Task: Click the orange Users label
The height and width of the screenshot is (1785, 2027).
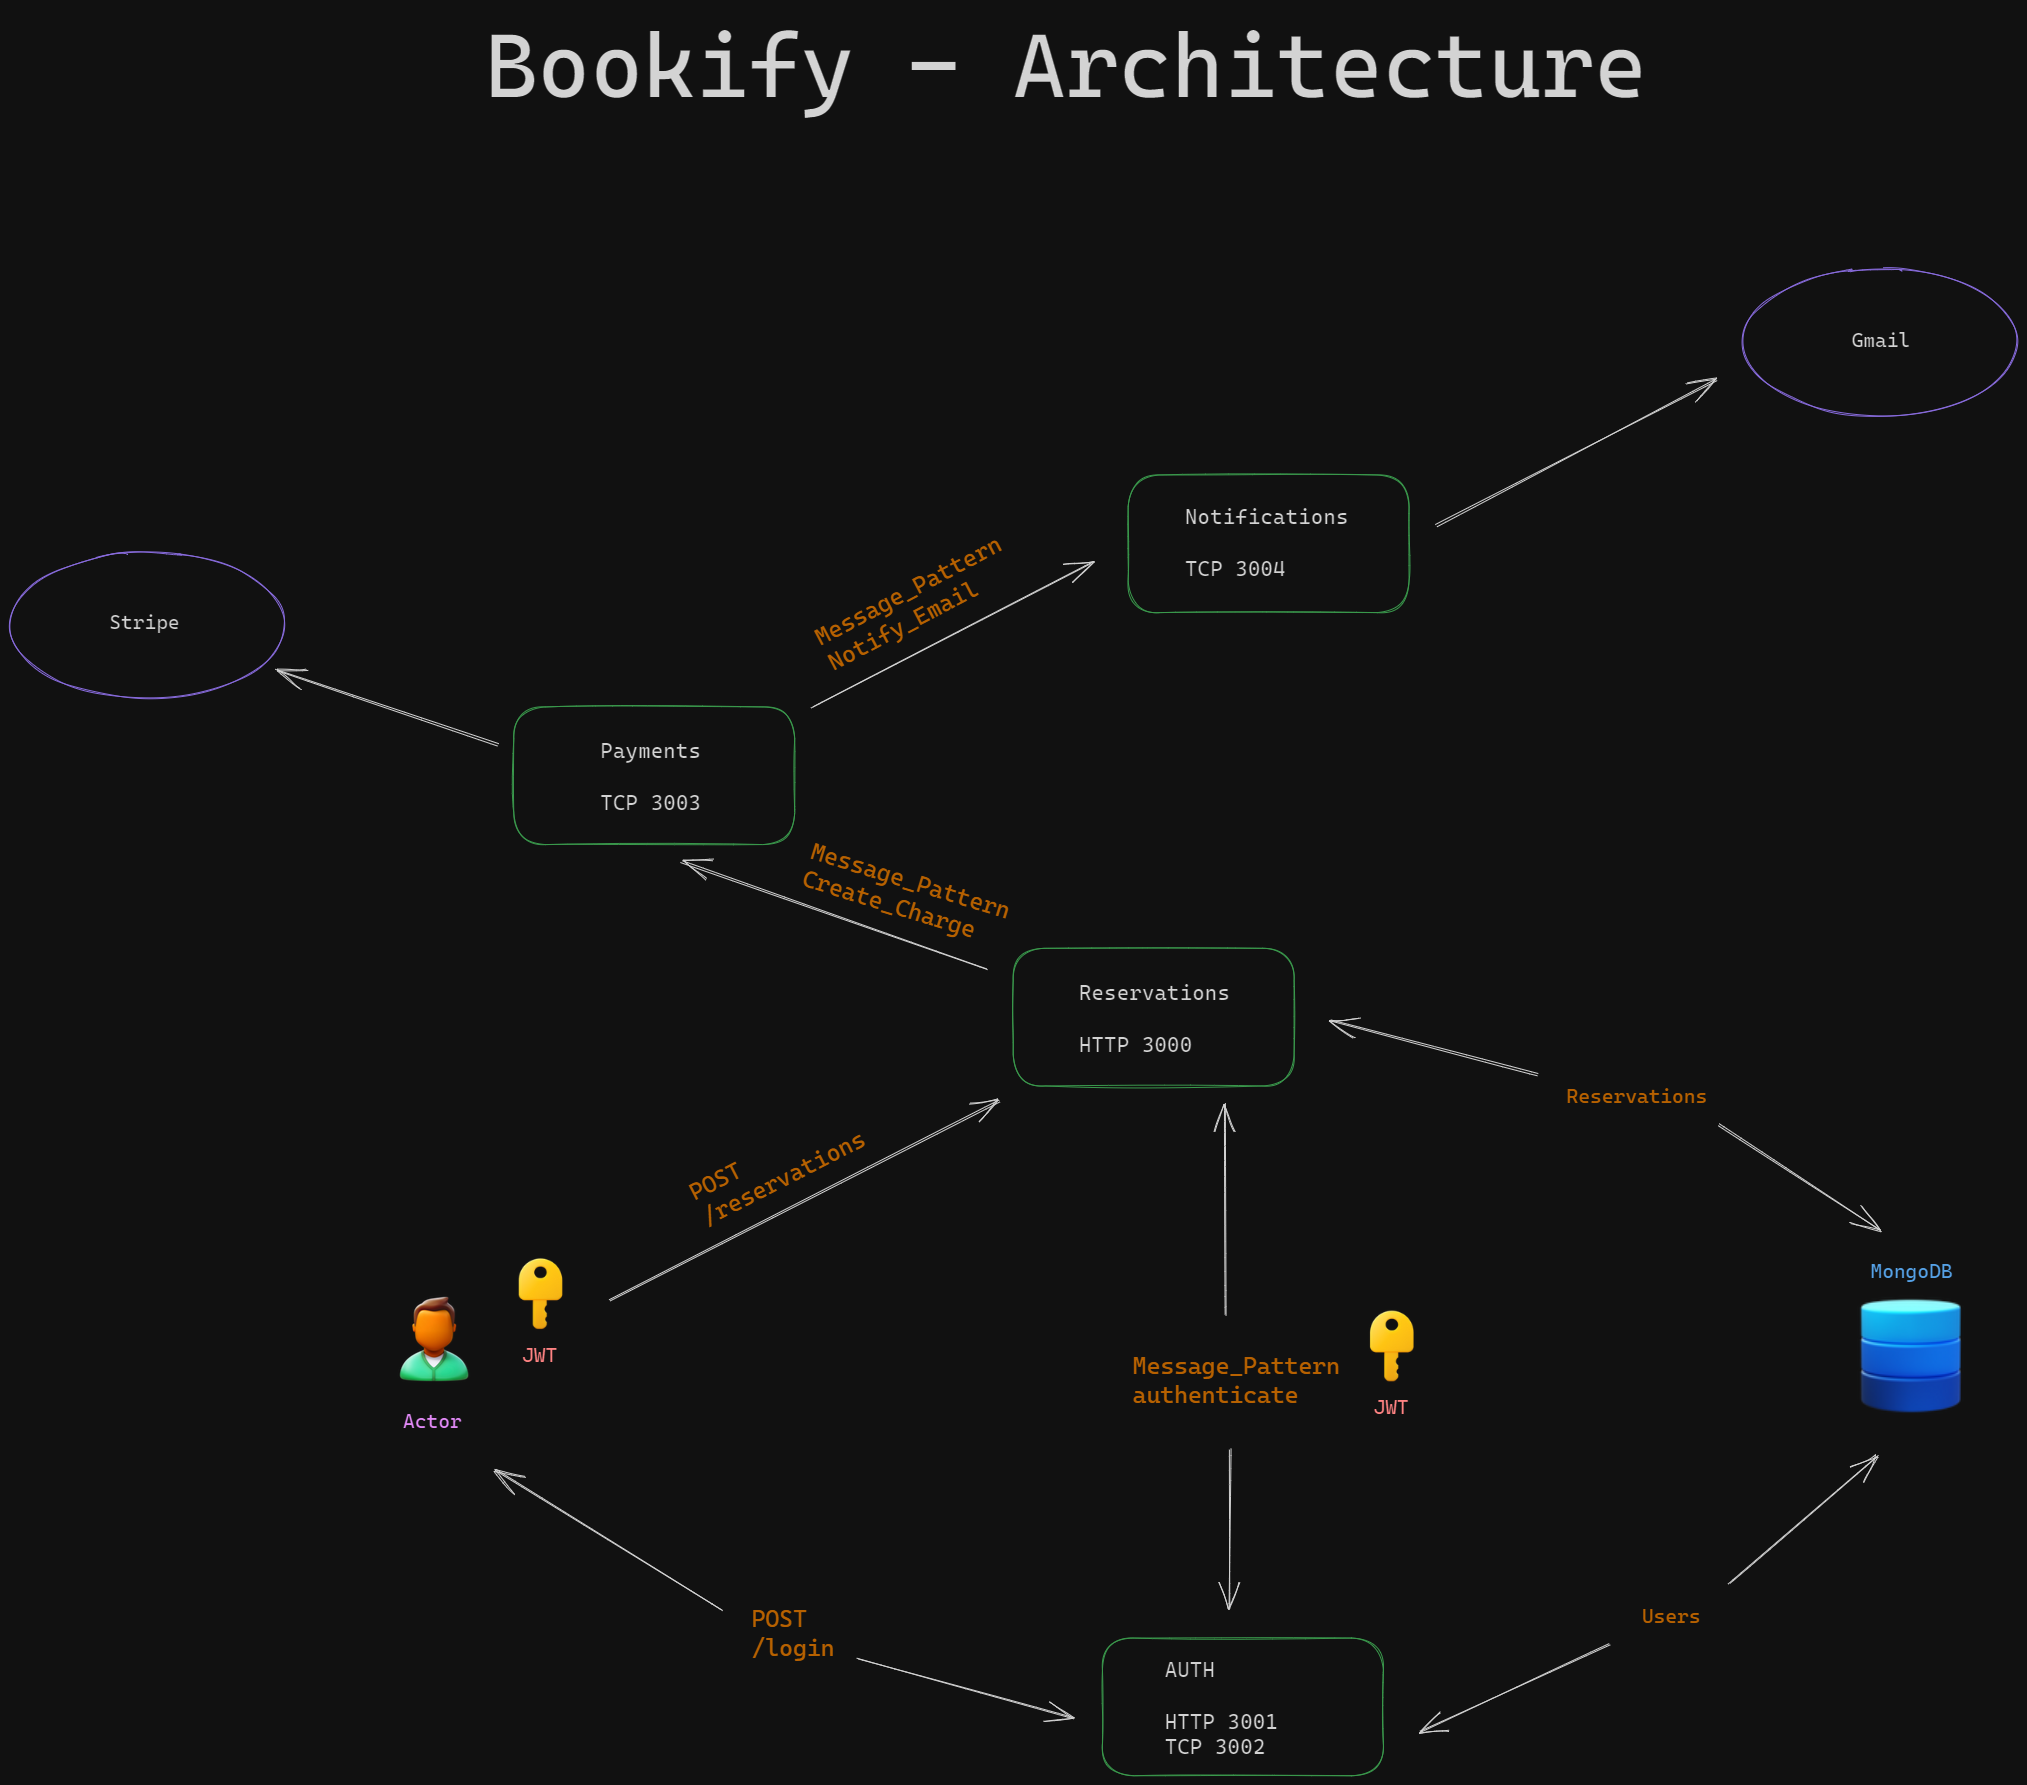Action: pyautogui.click(x=1669, y=1616)
